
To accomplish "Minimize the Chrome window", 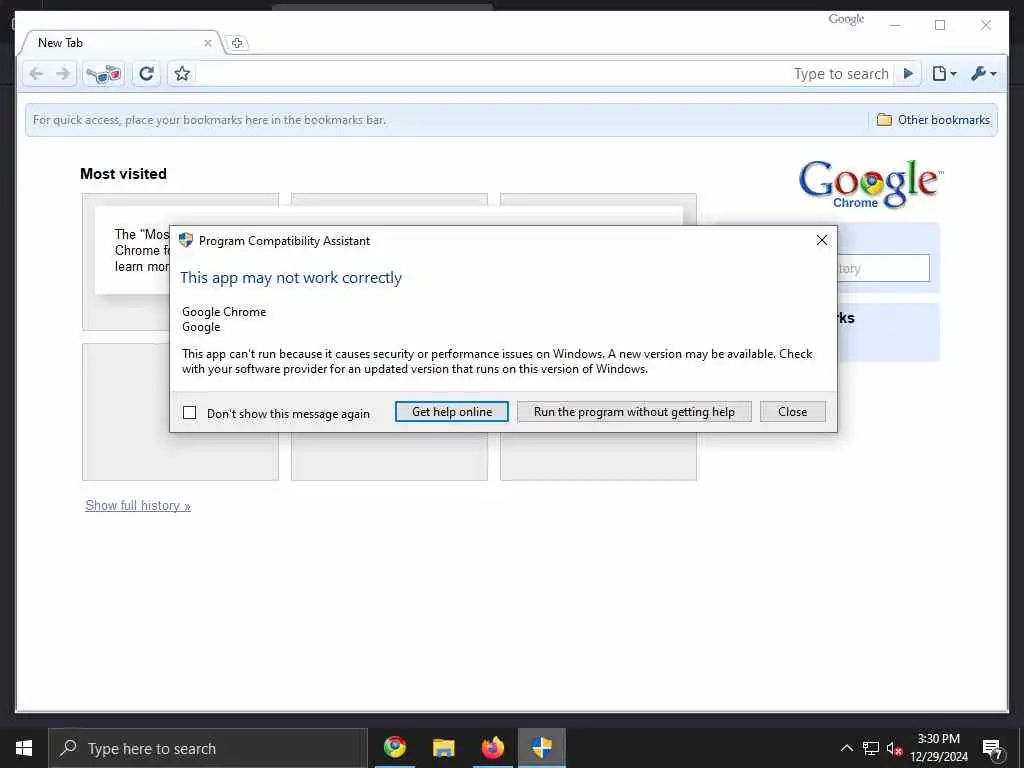I will [x=895, y=25].
